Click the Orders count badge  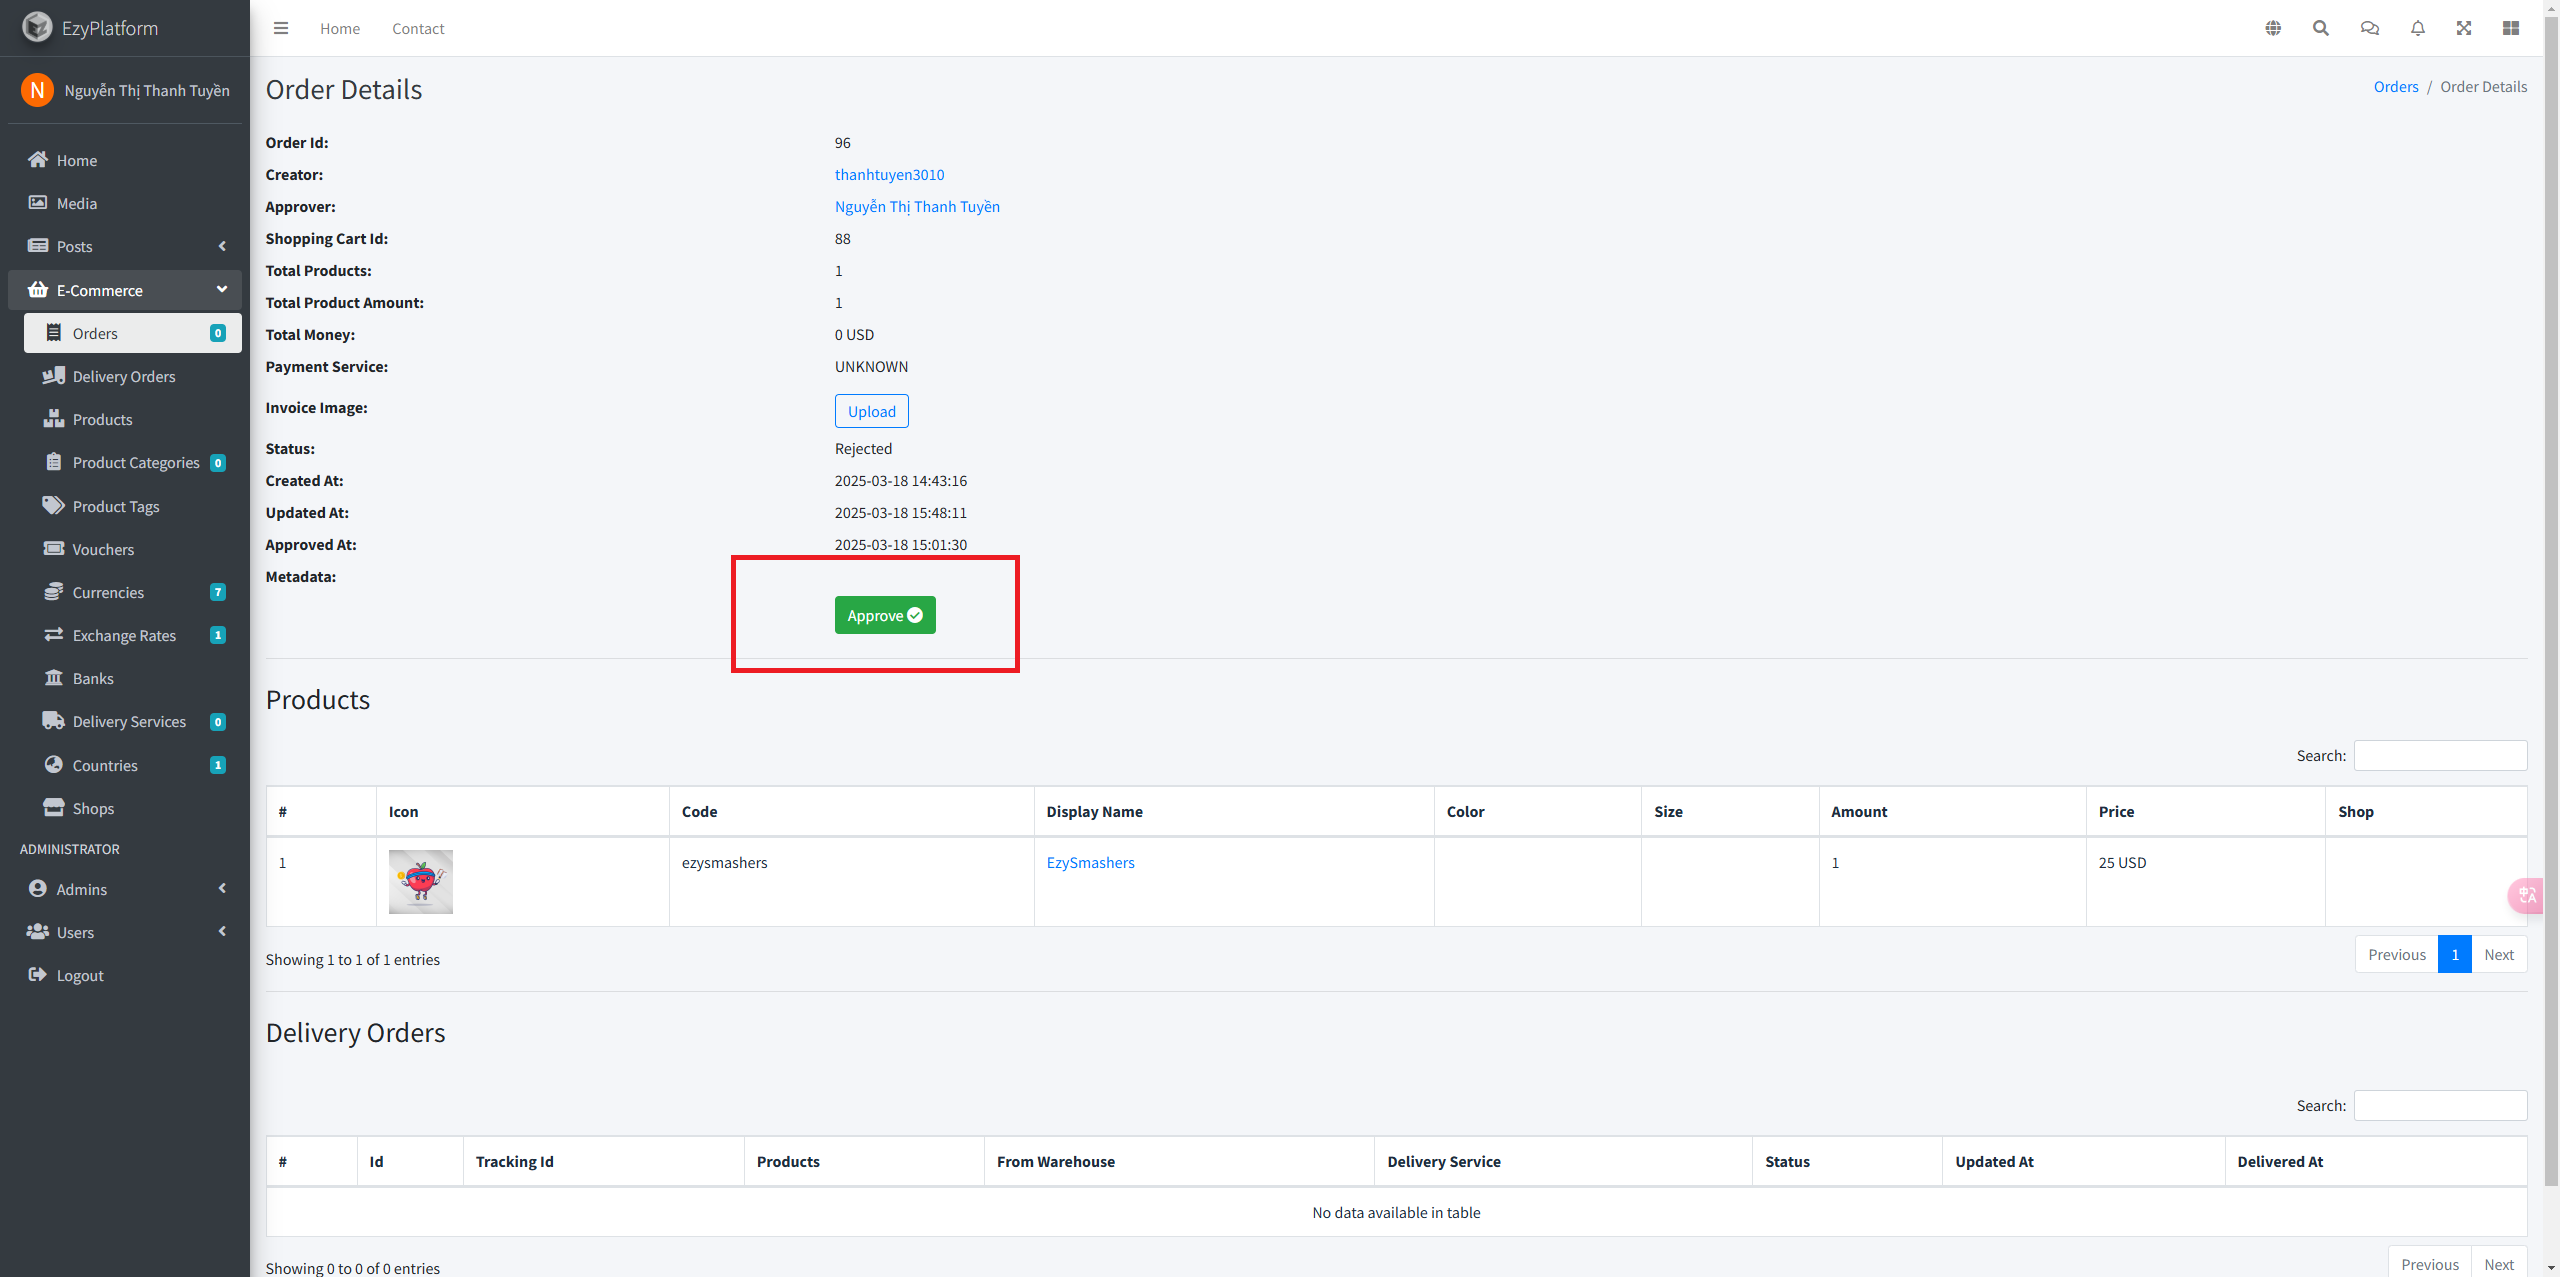218,333
